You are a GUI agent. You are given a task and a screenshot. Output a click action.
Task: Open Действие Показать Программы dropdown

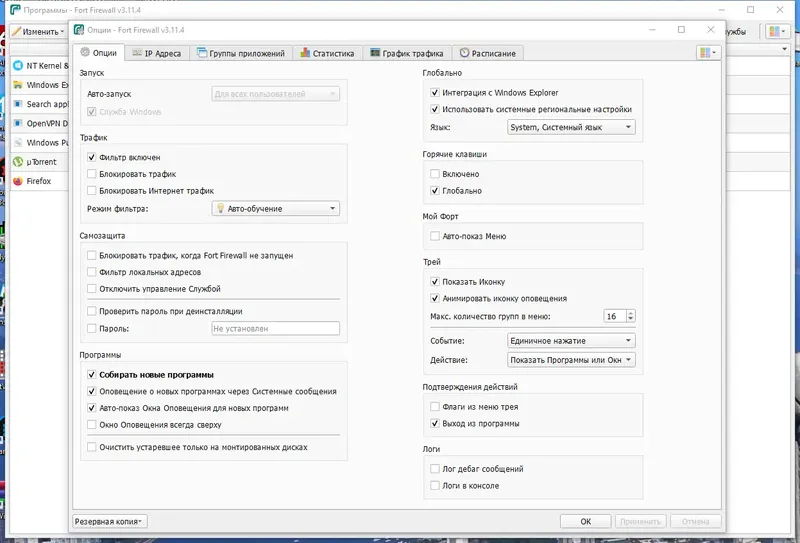pos(571,360)
